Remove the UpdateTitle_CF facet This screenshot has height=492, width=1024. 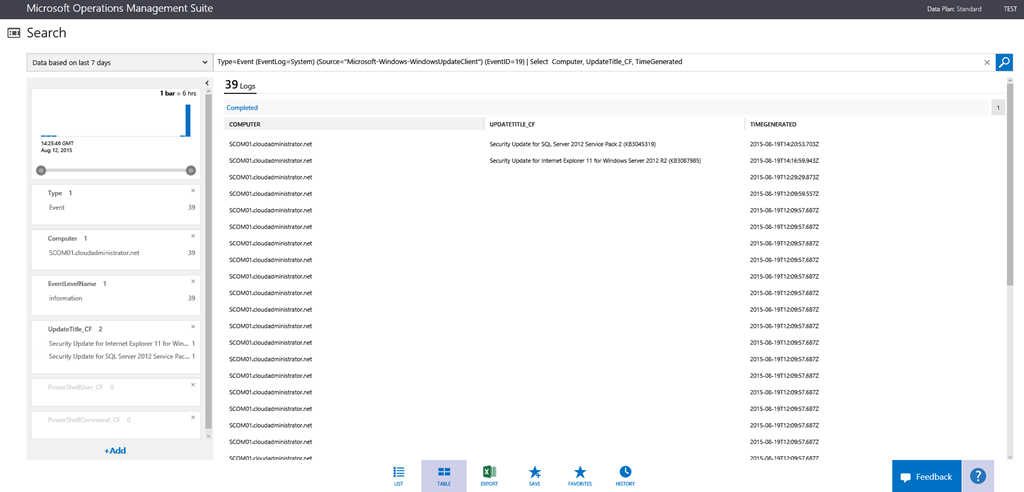click(193, 326)
